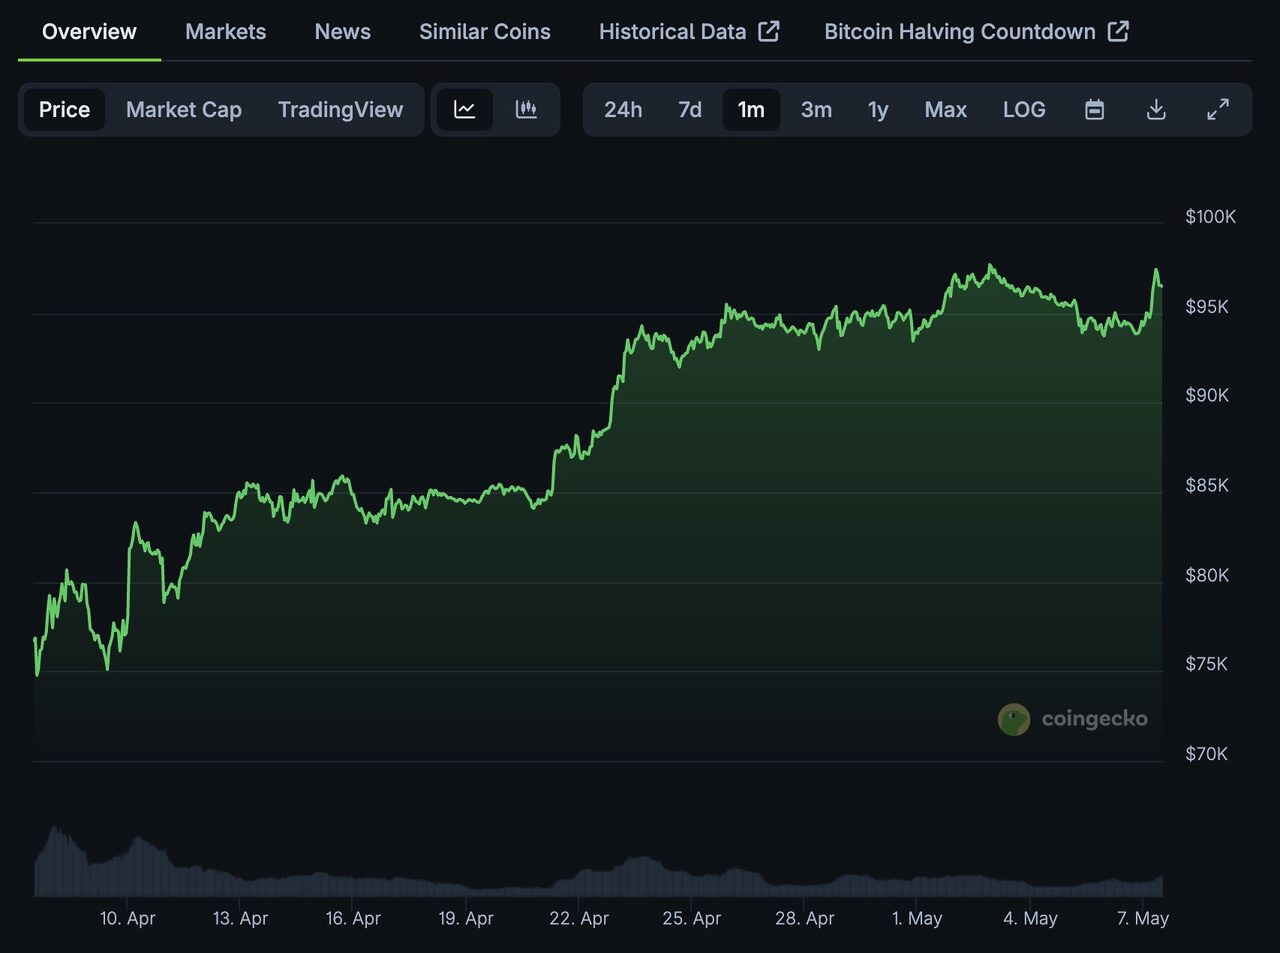Select the Overview tab
The image size is (1280, 953).
click(88, 31)
